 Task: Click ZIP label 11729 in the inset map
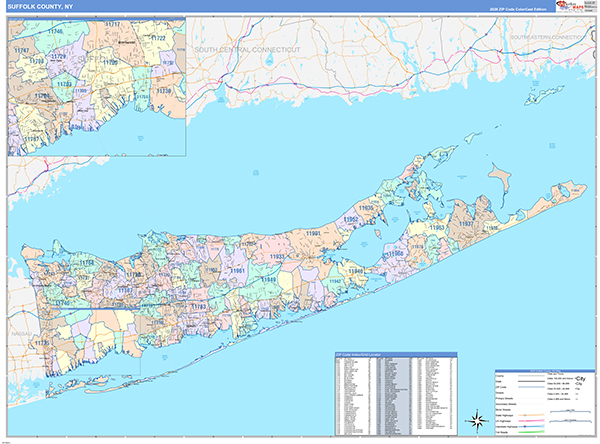(58, 56)
